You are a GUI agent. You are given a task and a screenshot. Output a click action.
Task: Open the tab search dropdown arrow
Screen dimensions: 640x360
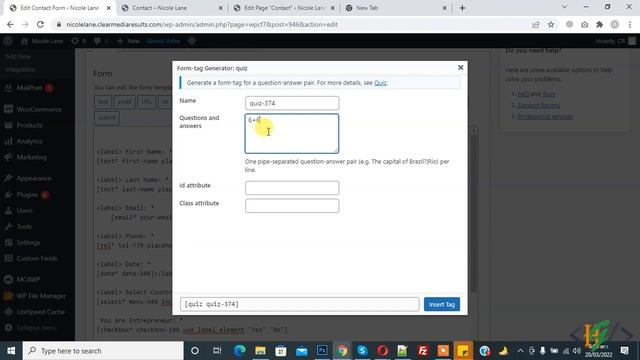(x=564, y=7)
